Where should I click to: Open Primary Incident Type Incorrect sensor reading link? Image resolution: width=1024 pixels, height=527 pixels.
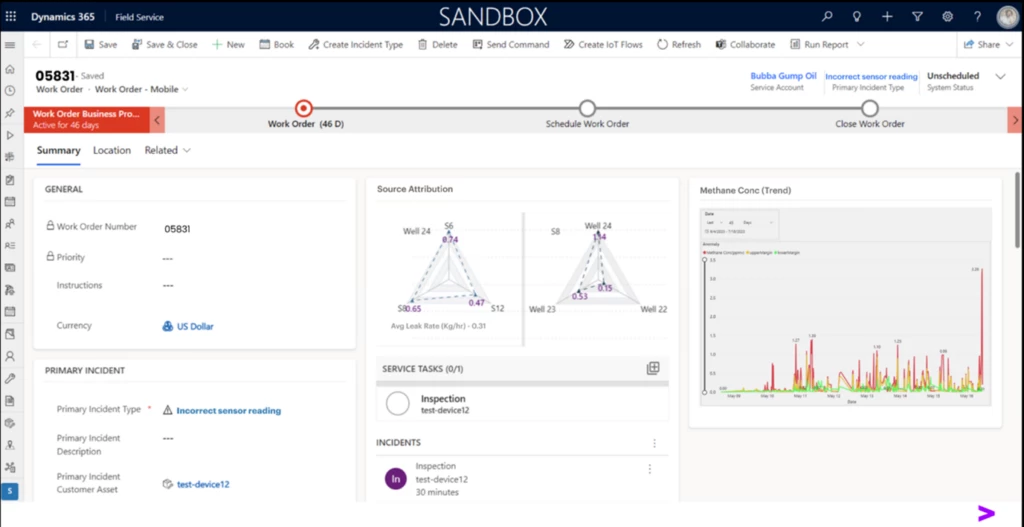pos(229,411)
